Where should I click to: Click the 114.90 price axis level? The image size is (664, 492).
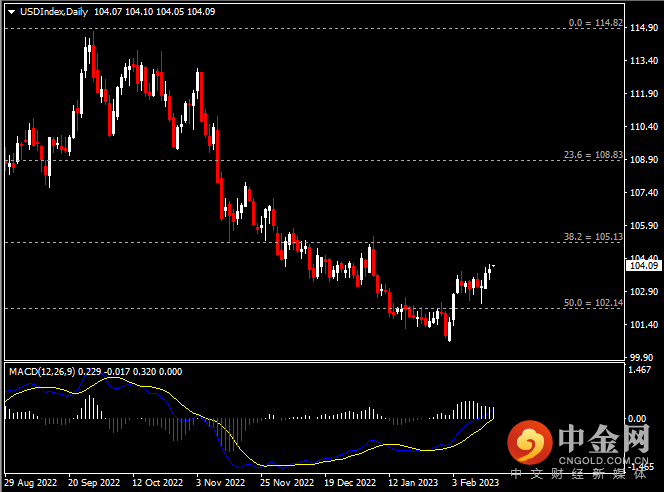640,28
